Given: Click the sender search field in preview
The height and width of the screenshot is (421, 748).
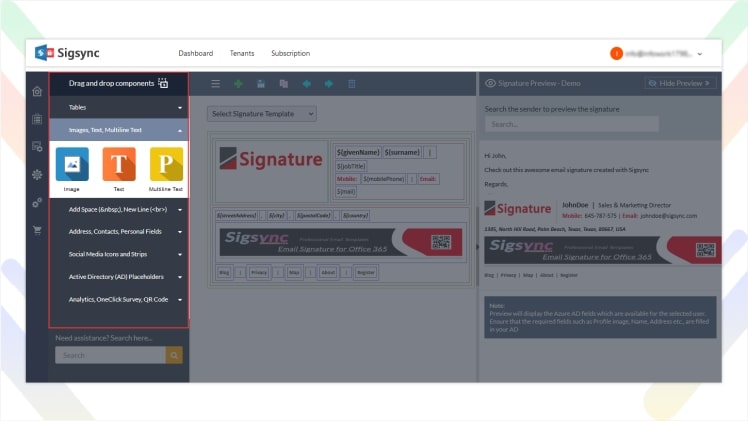Looking at the screenshot, I should 572,124.
